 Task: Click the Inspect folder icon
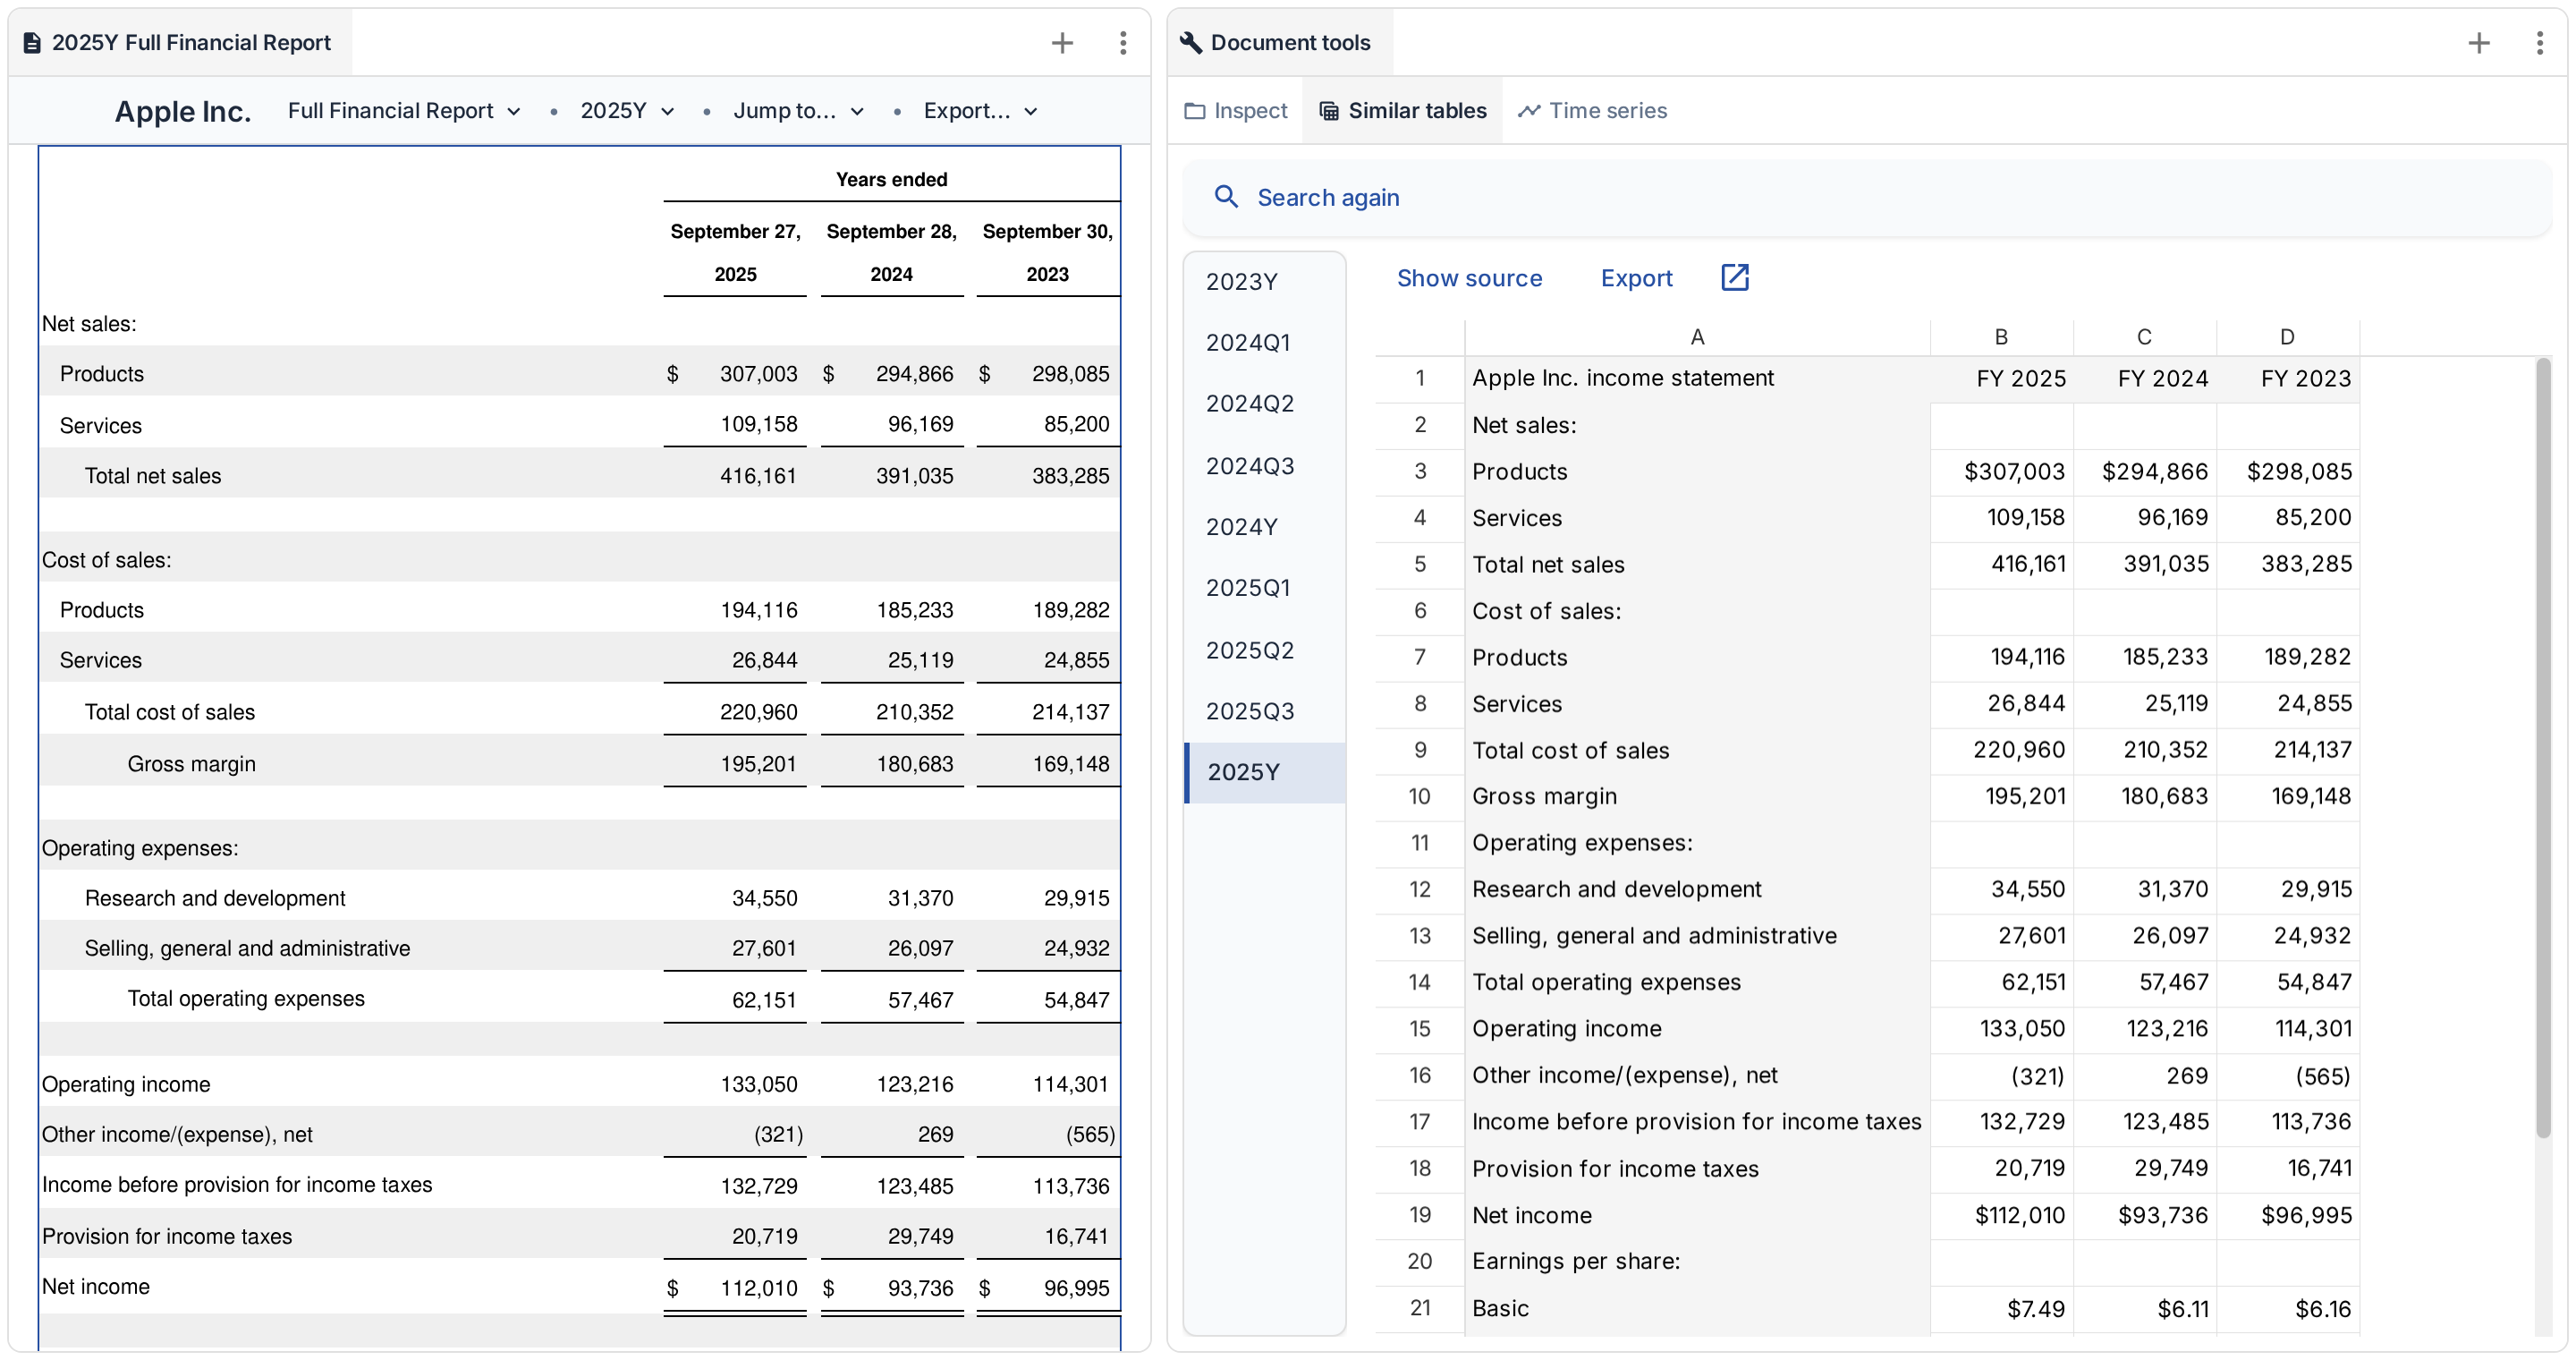click(1194, 111)
